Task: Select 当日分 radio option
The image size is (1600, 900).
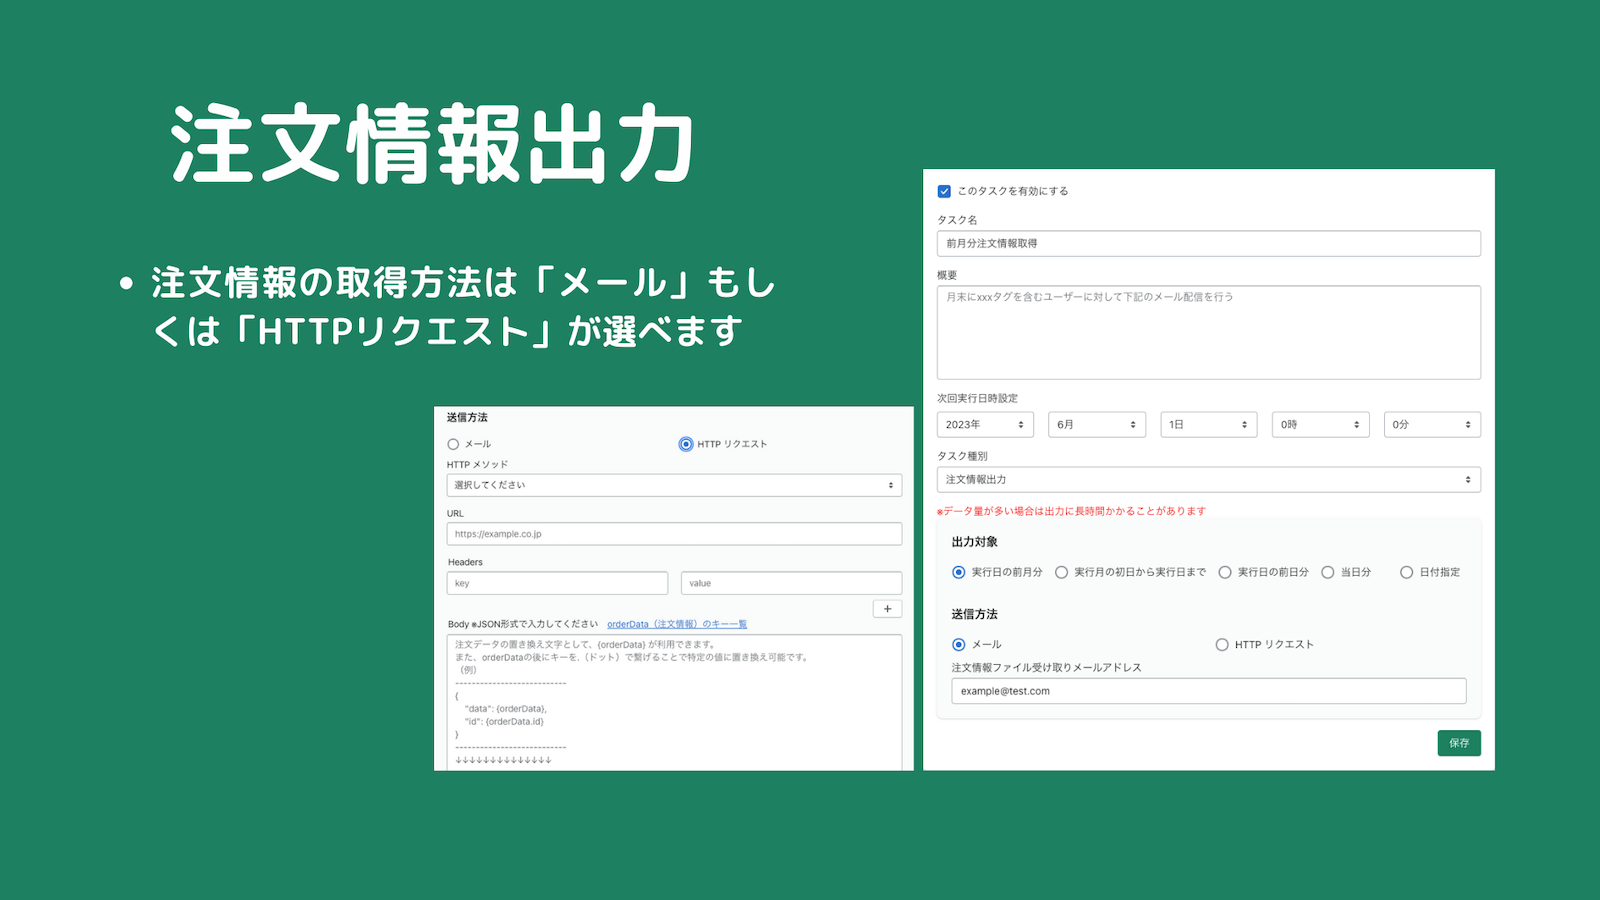Action: pos(1328,572)
